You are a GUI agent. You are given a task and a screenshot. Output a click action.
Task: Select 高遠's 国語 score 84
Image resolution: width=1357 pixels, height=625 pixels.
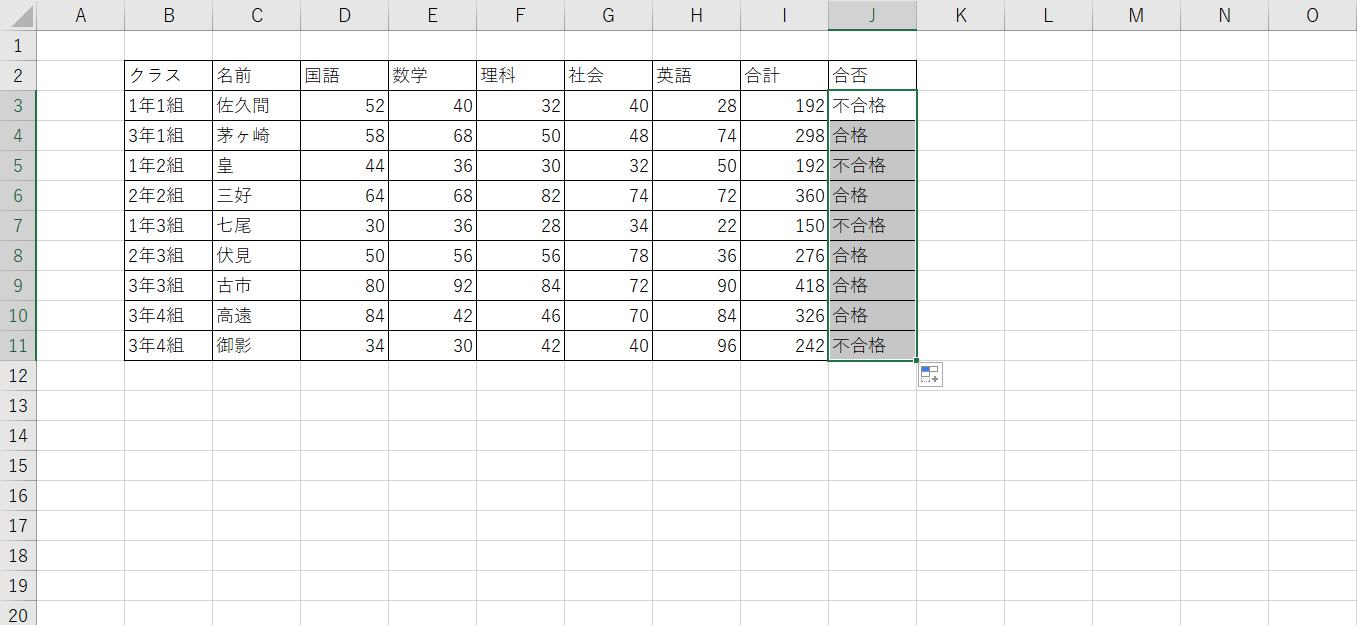click(x=344, y=315)
